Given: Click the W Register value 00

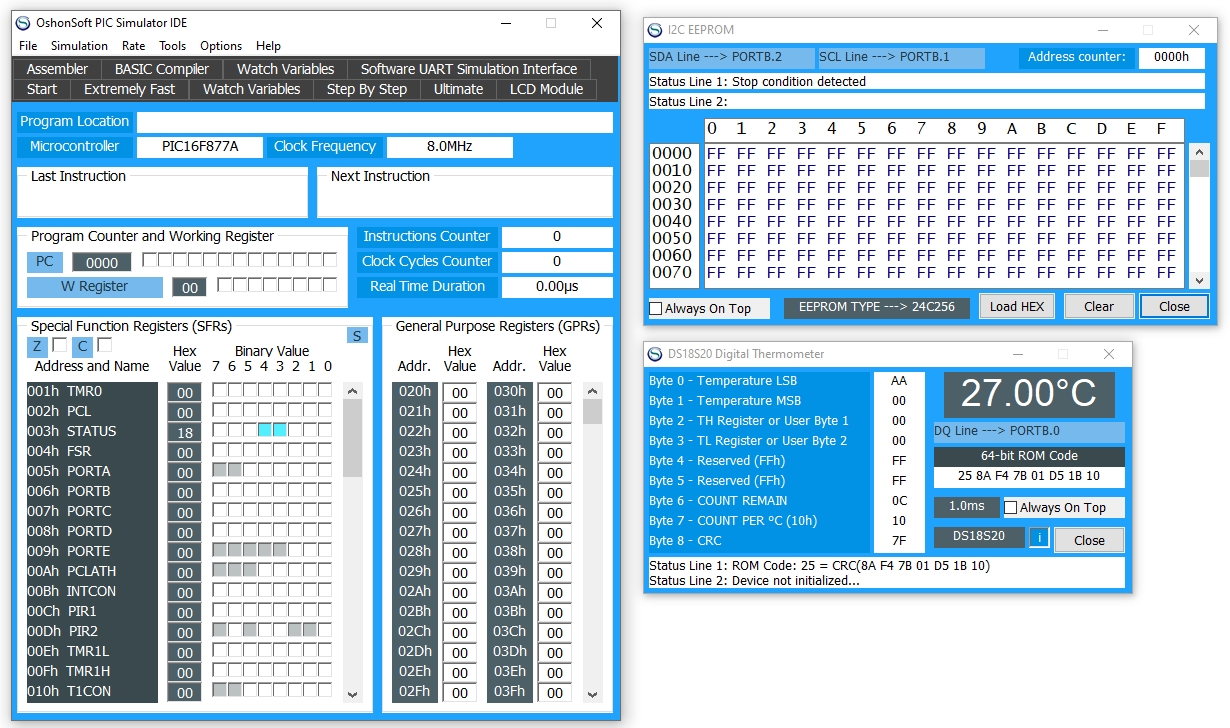Looking at the screenshot, I should tap(188, 288).
